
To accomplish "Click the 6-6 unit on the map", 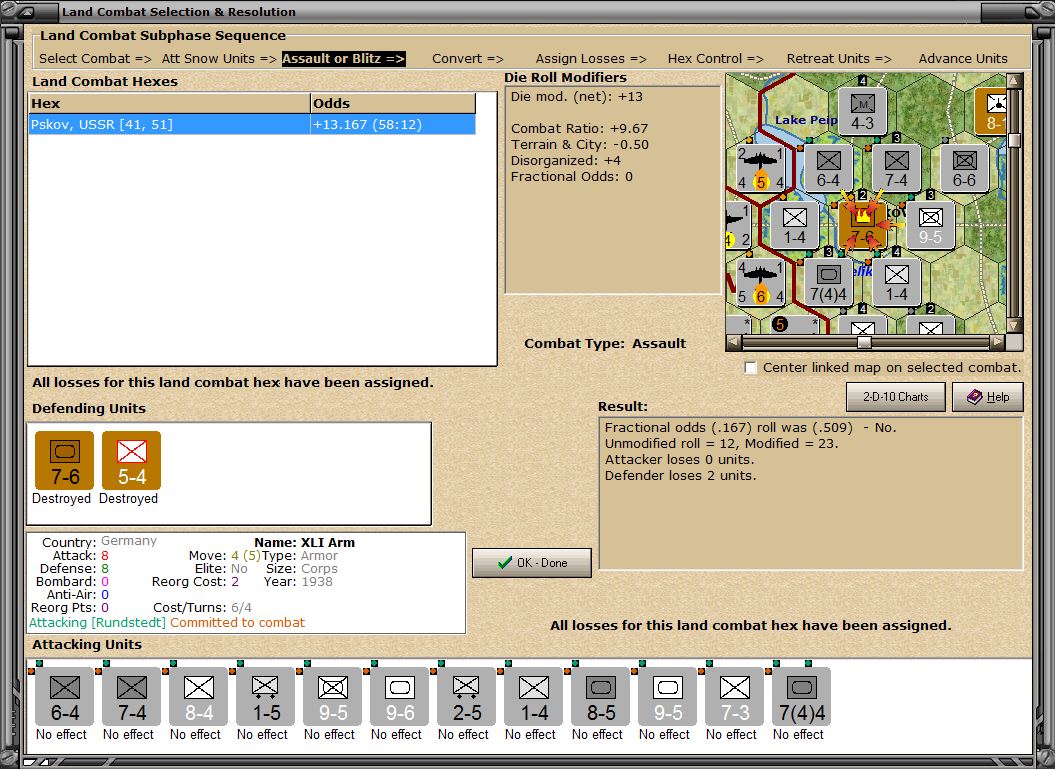I will coord(964,168).
